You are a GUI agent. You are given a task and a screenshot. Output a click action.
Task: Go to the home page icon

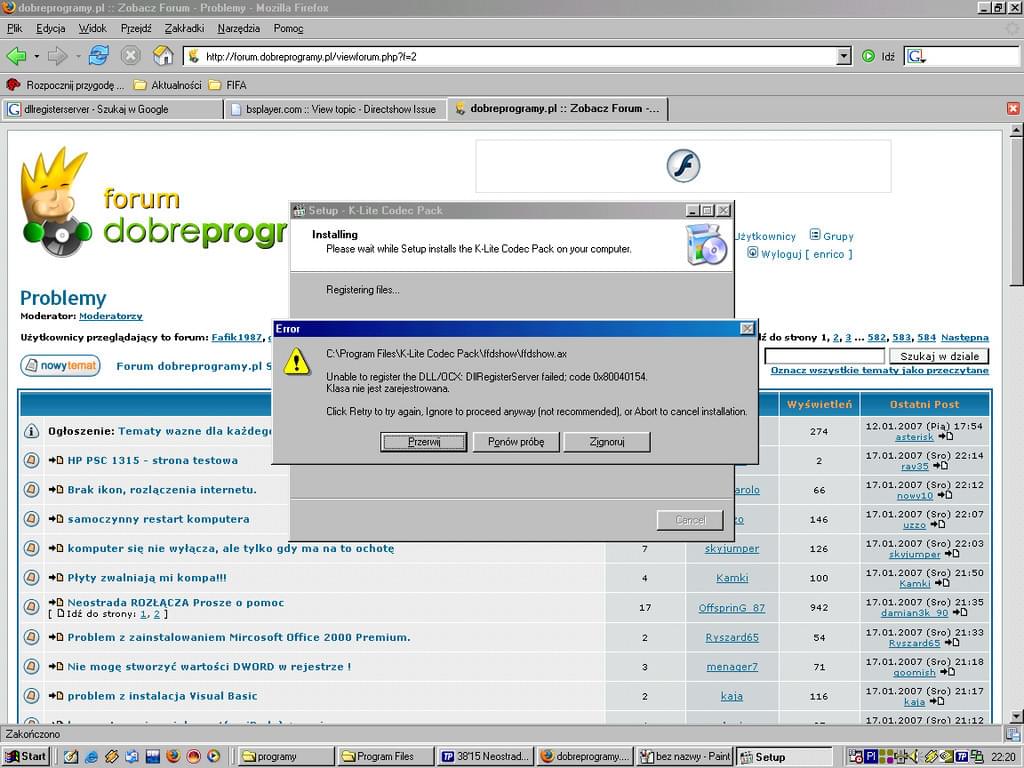tap(163, 56)
